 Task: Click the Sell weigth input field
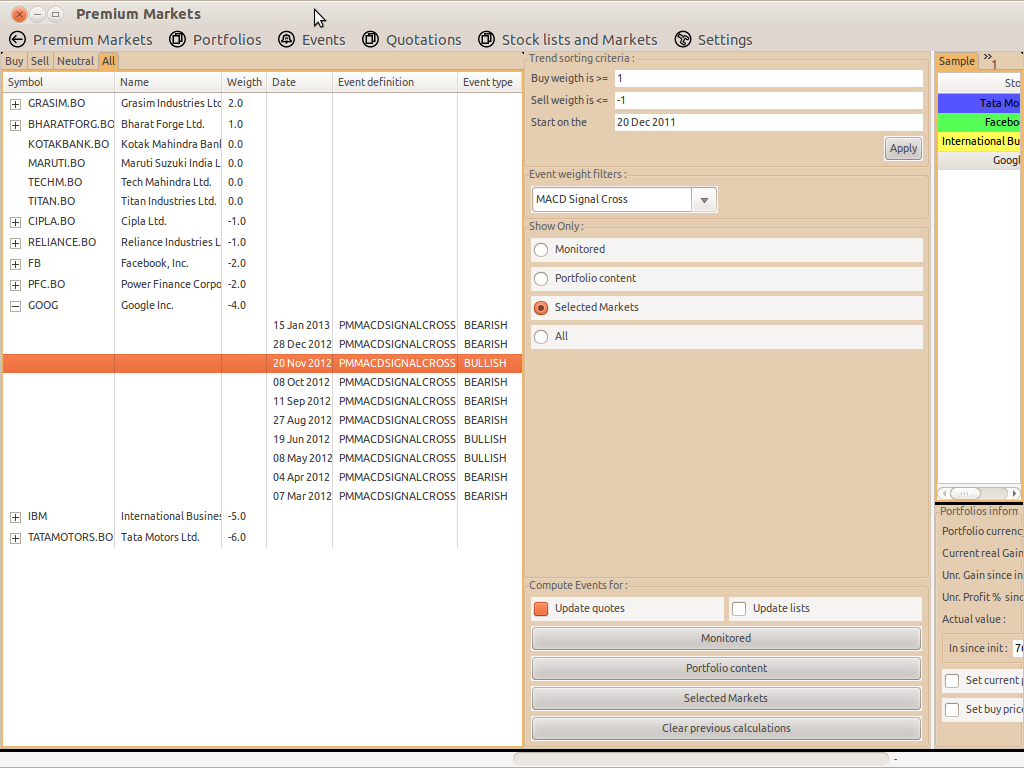[x=769, y=101]
